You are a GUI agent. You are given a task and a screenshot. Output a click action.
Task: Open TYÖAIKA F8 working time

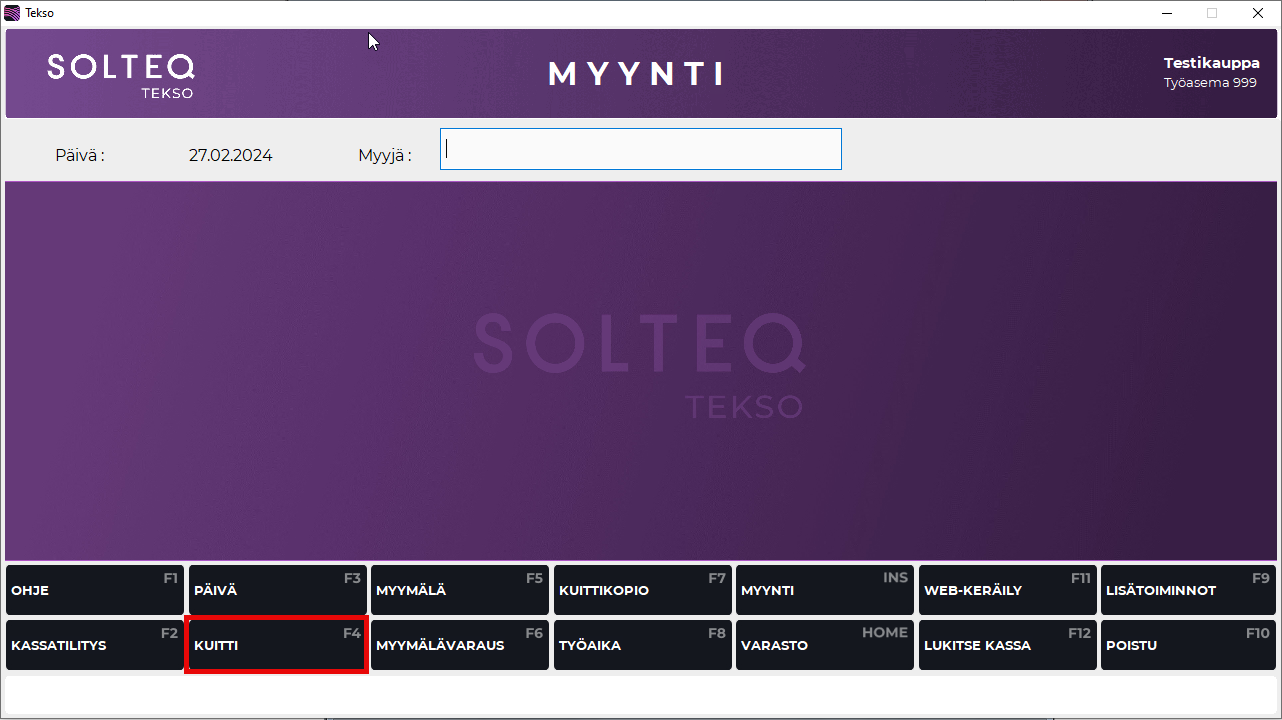pos(642,645)
